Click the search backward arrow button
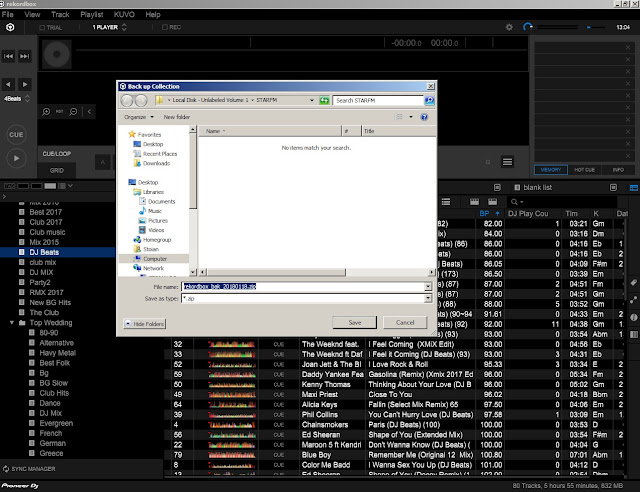The image size is (640, 492). 9,85
